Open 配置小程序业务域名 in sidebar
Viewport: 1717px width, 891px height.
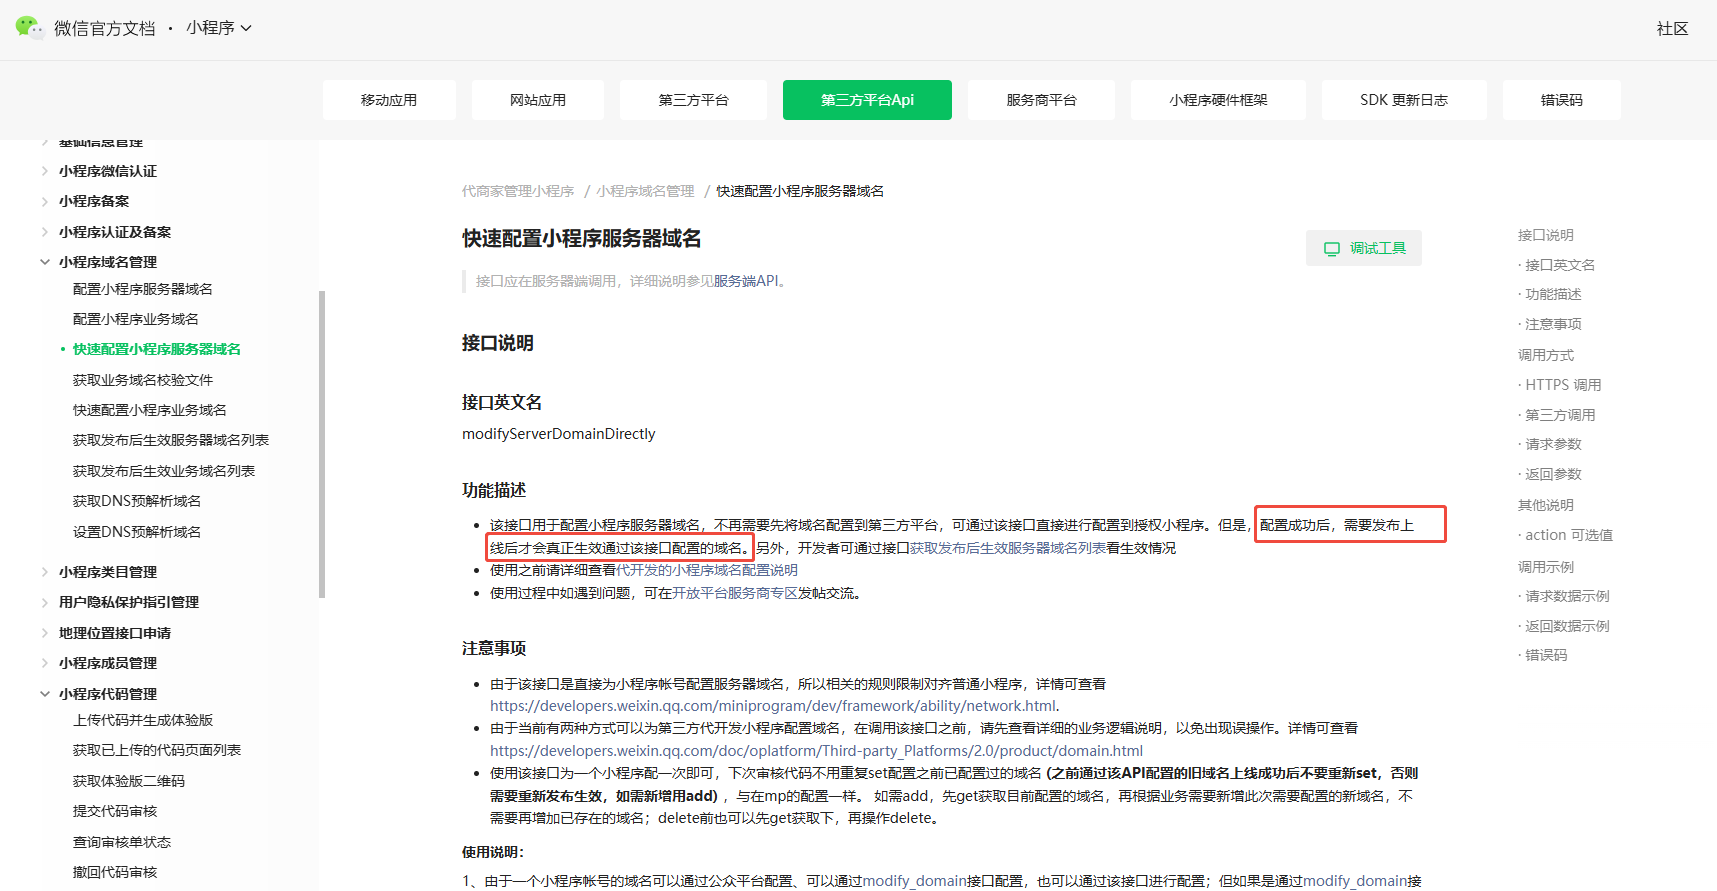tap(136, 319)
